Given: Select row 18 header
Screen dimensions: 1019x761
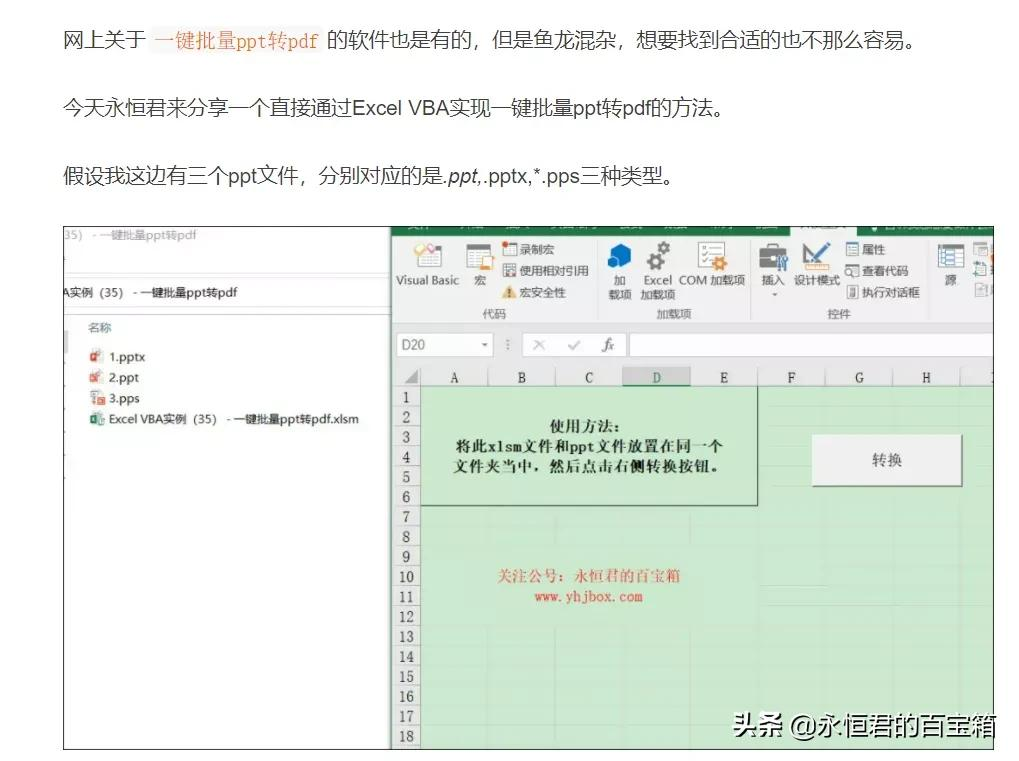Looking at the screenshot, I should click(x=407, y=736).
